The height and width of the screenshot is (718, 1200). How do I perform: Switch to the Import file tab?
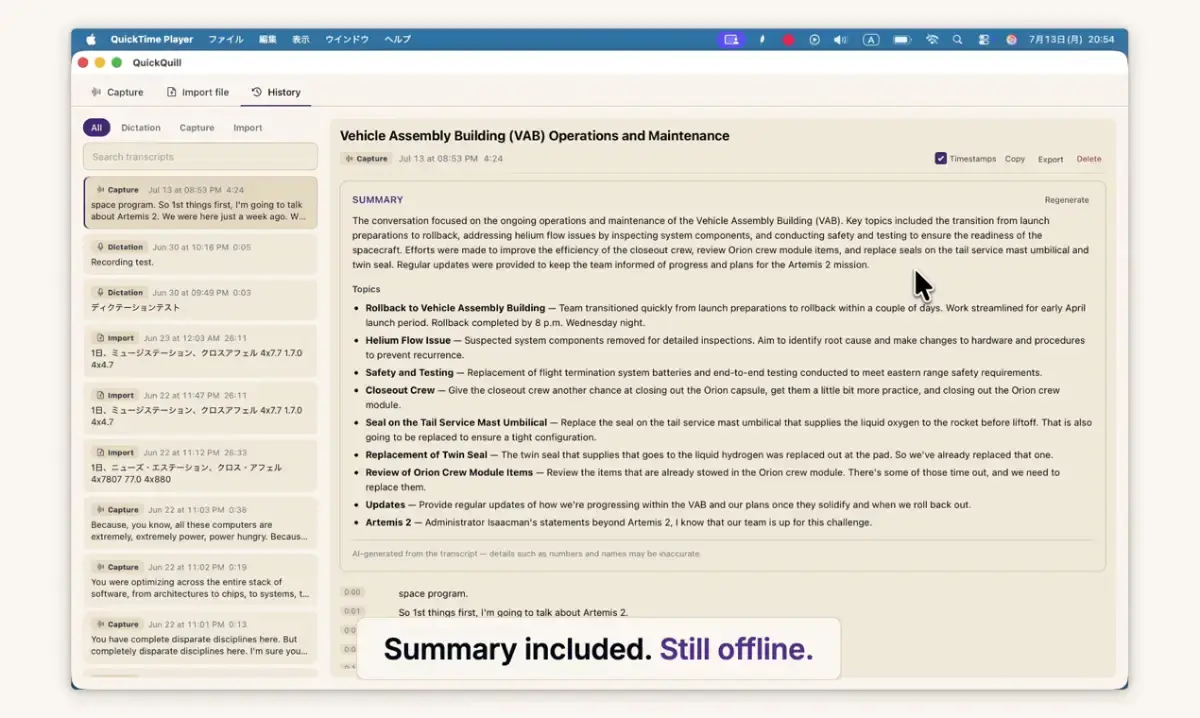pyautogui.click(x=198, y=92)
